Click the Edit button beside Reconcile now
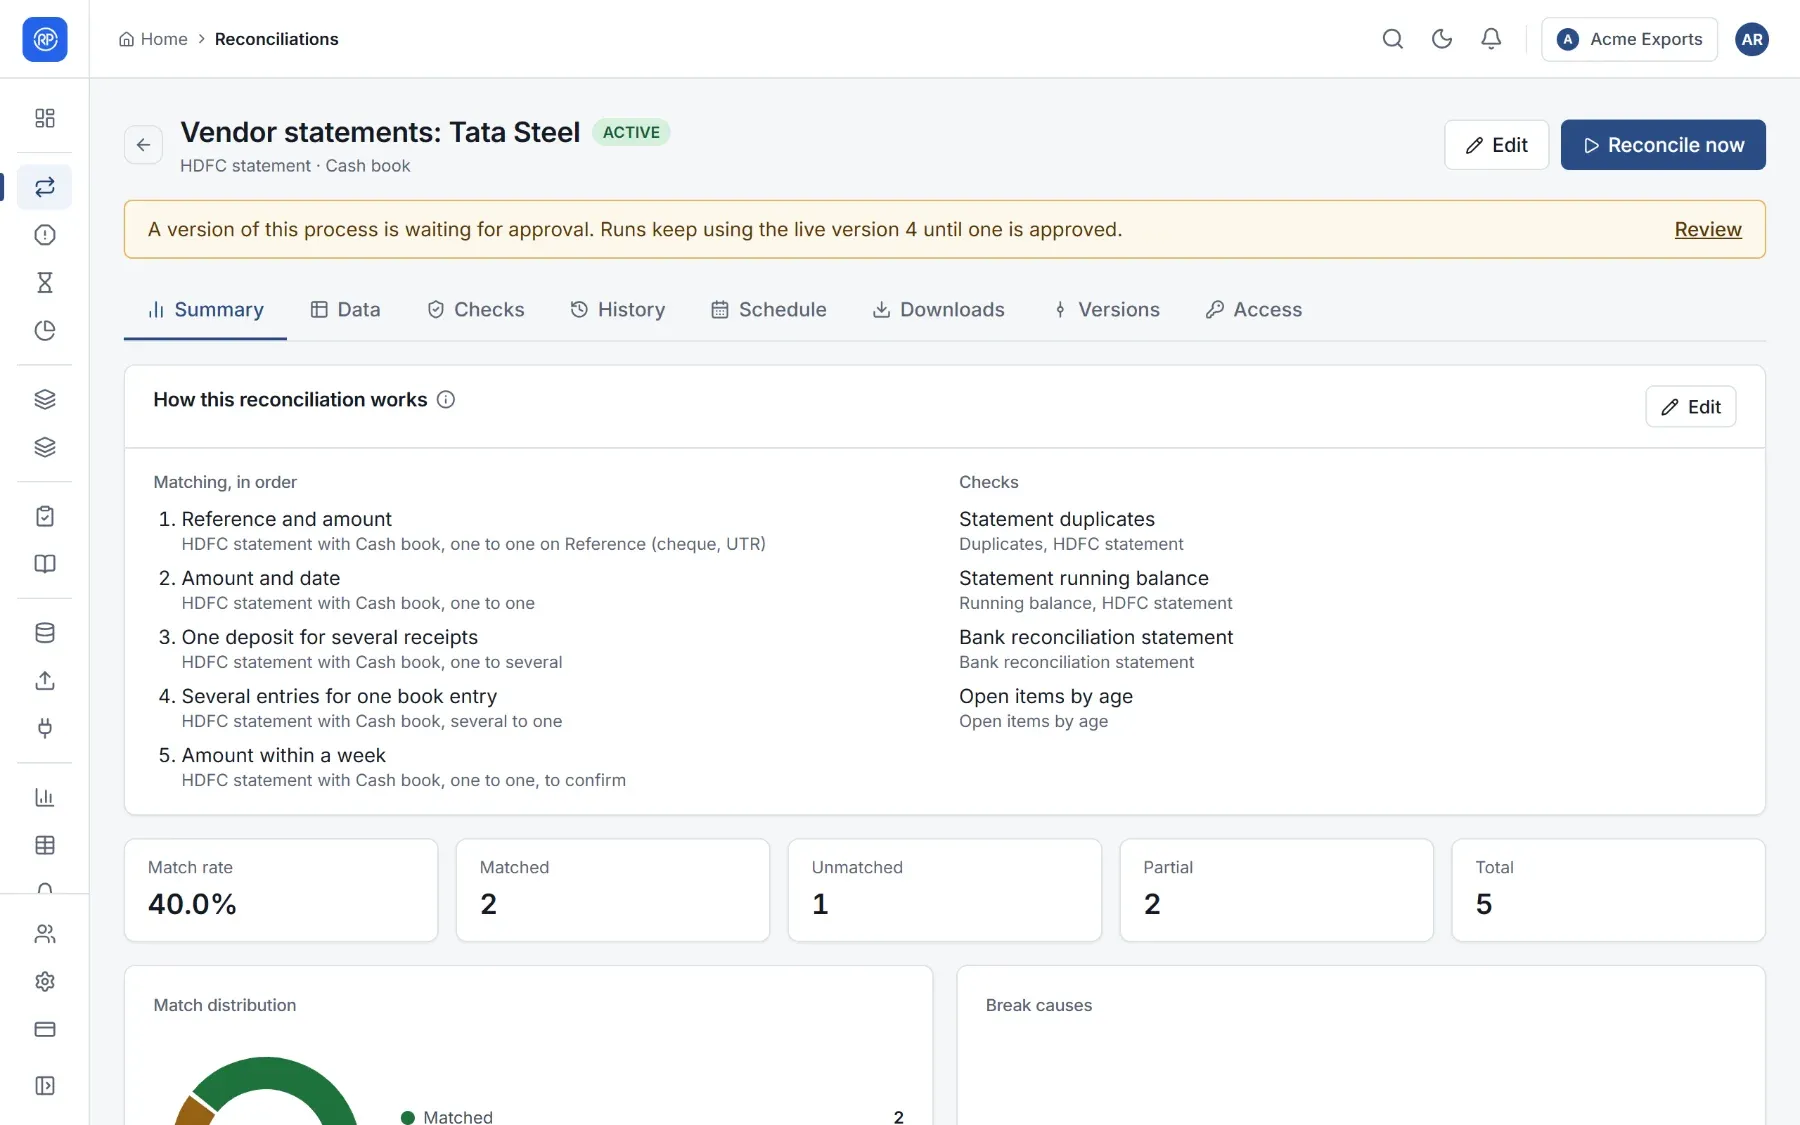1800x1125 pixels. click(1496, 145)
